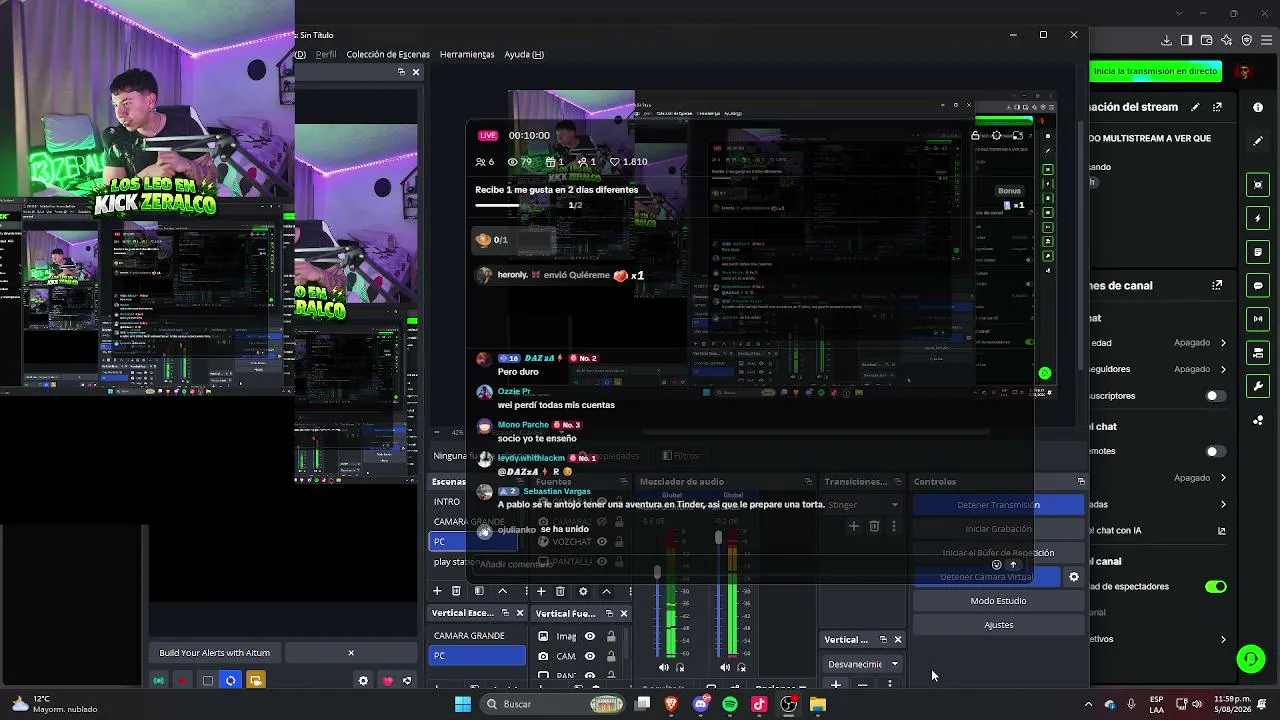Add transition with Vertical transitions plus

[x=836, y=685]
